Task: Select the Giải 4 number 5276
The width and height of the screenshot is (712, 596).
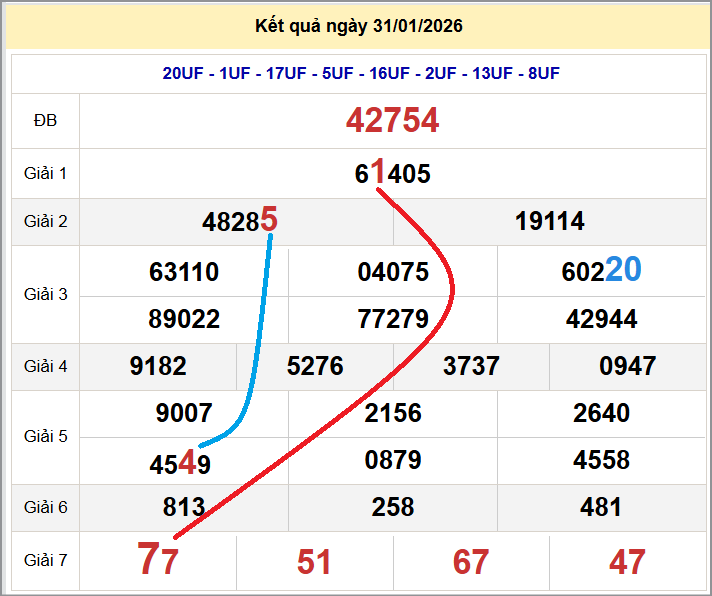Action: (315, 366)
